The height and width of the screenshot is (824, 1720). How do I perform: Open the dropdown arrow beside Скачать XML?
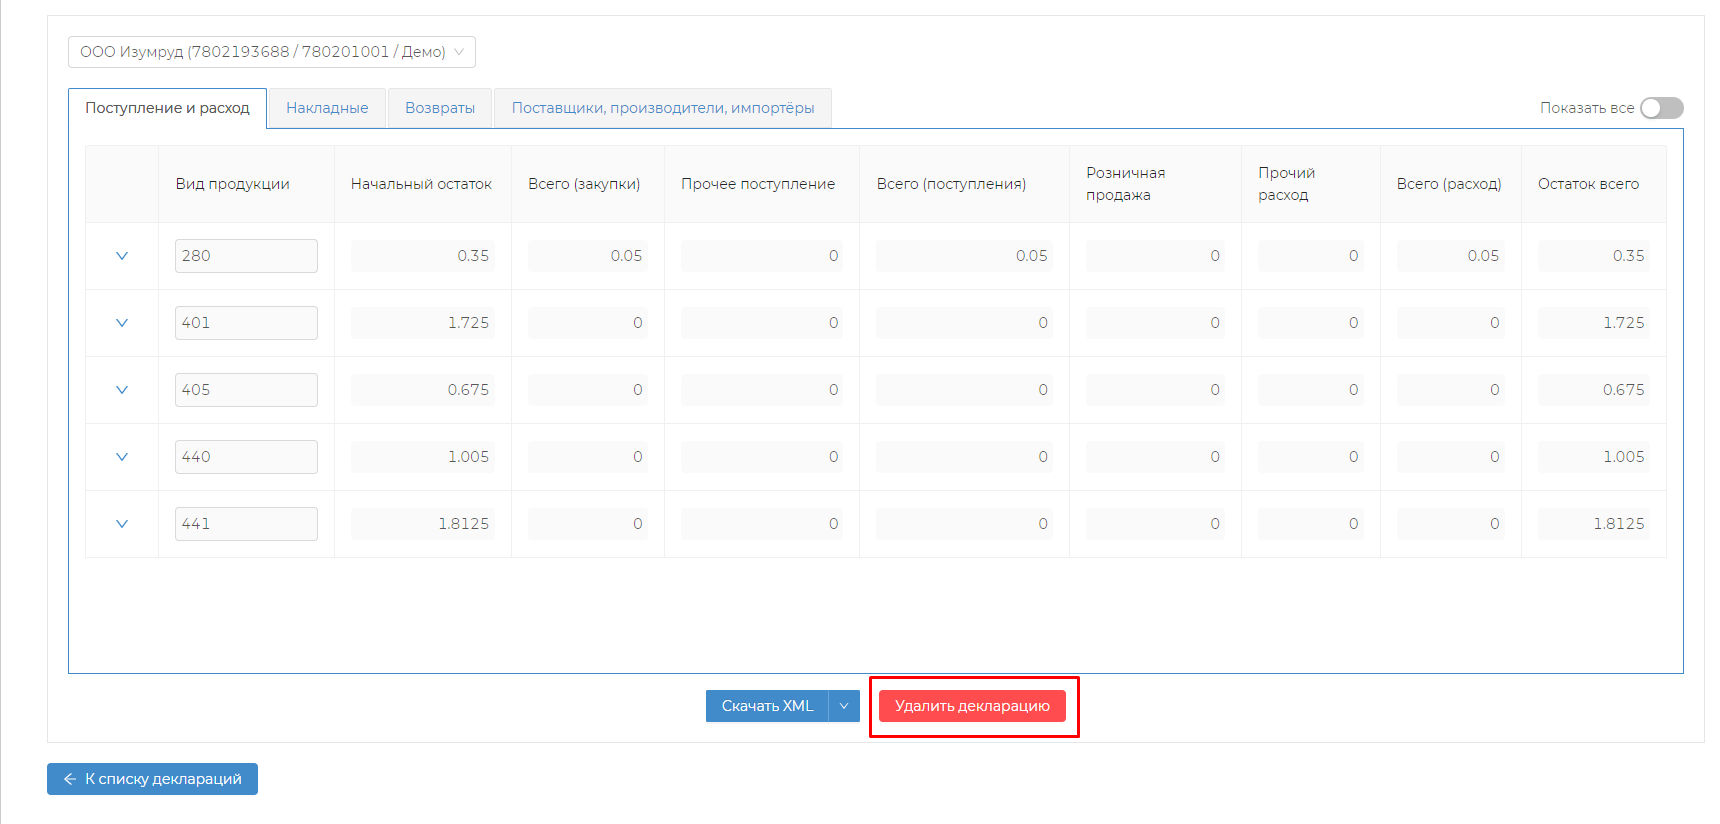coord(844,706)
